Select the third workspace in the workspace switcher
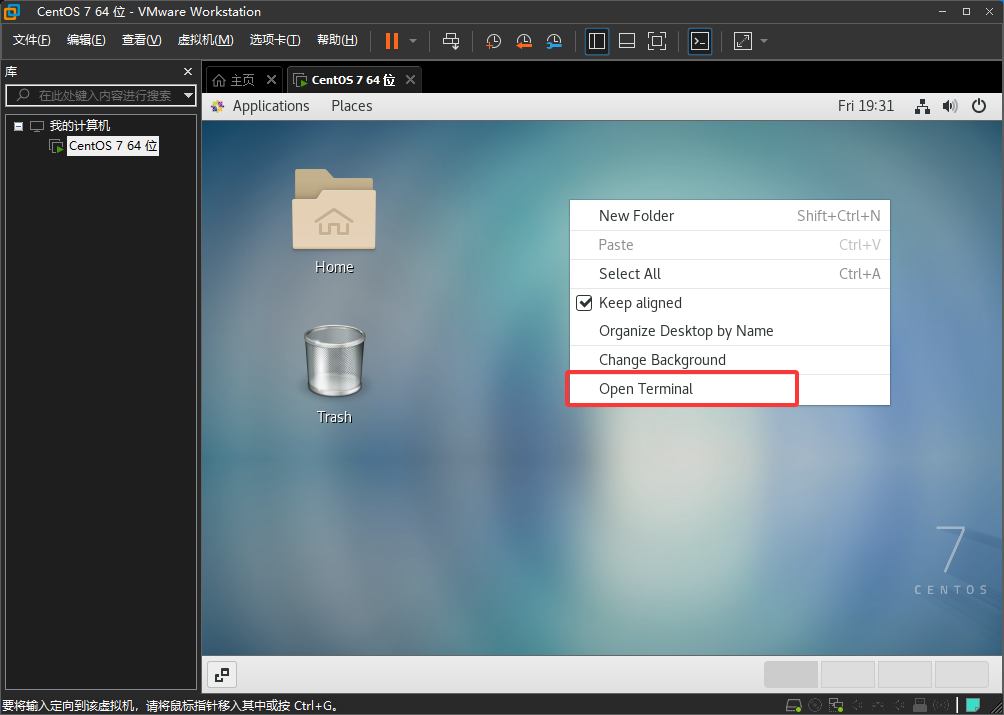 (905, 675)
